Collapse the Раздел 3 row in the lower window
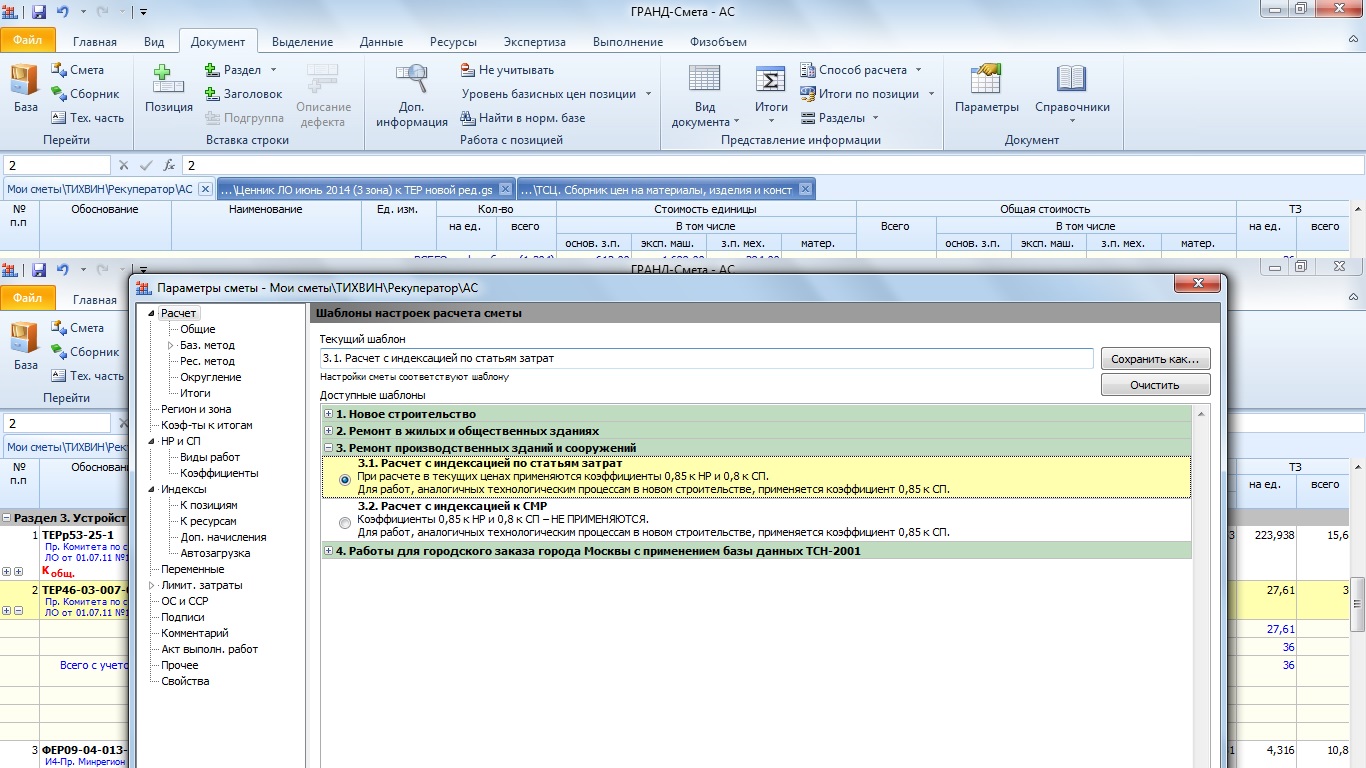Viewport: 1366px width, 768px height. pos(6,519)
